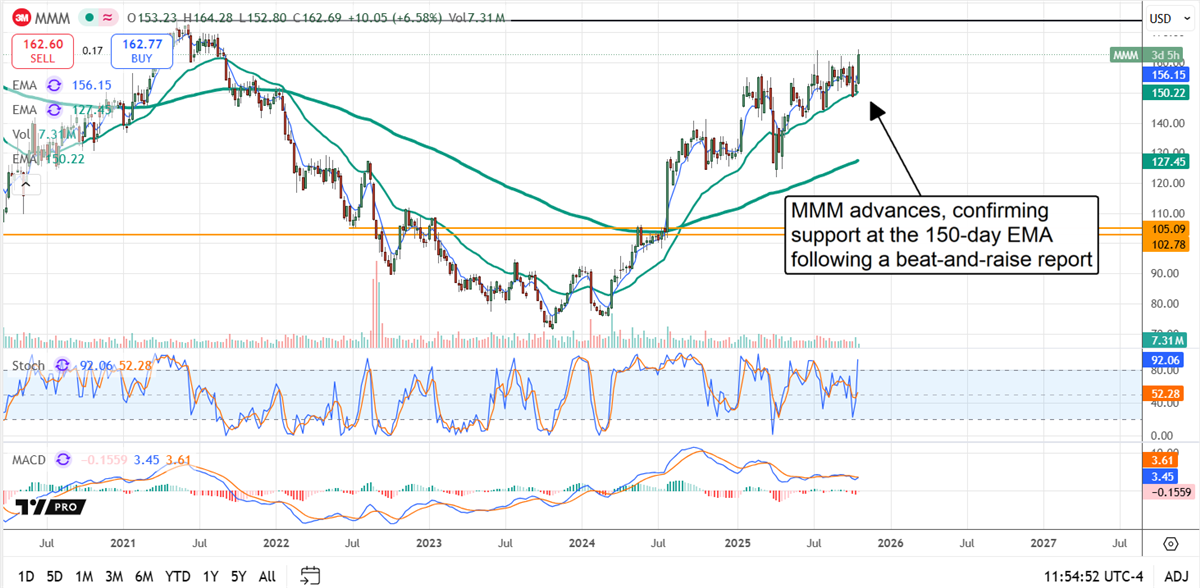Click the purple refresh icon beside EMA 127.45
The height and width of the screenshot is (588, 1200).
coord(53,110)
